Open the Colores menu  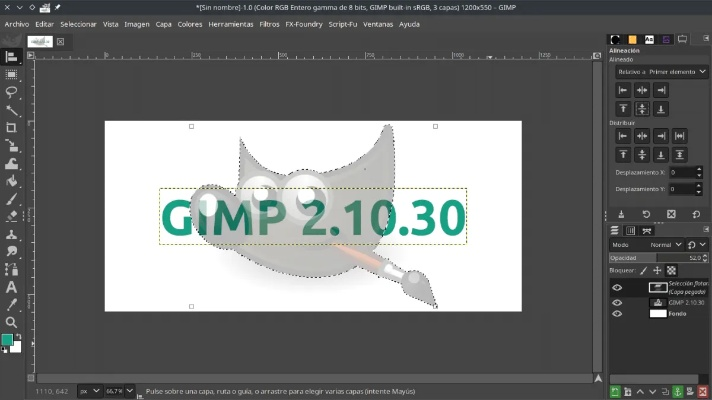(190, 25)
